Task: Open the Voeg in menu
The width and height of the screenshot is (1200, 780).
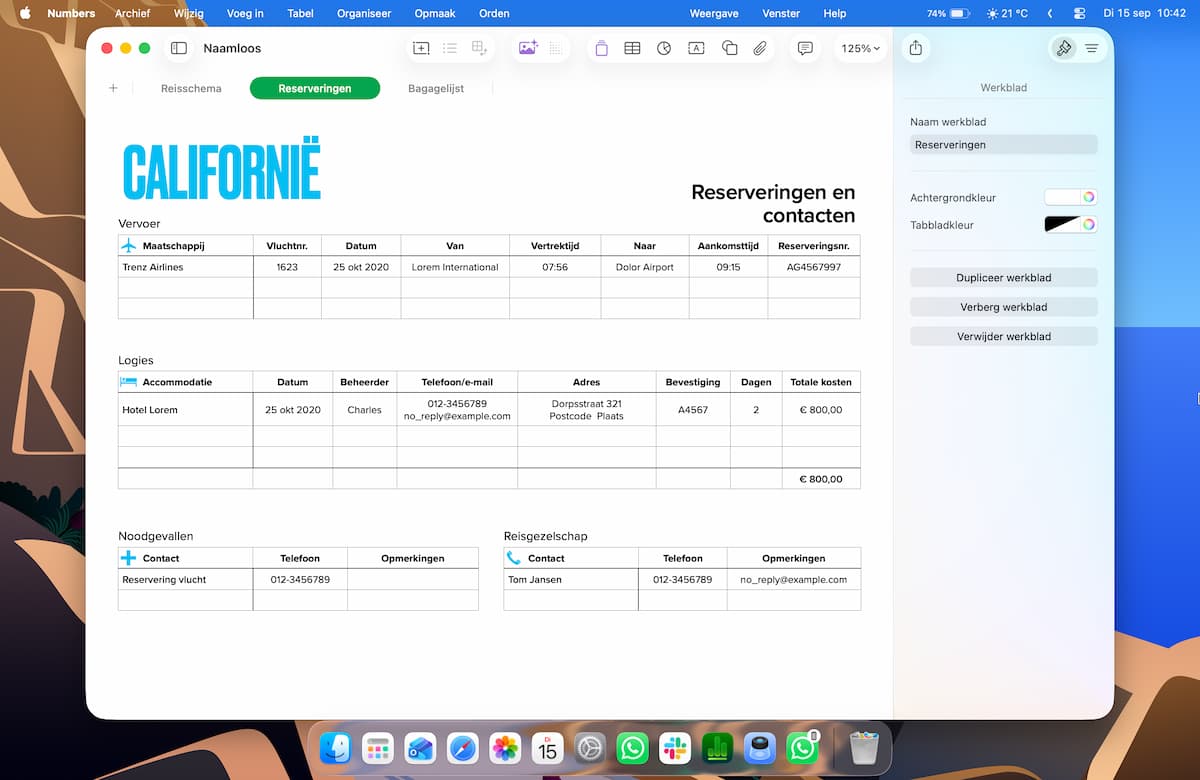Action: pyautogui.click(x=246, y=14)
